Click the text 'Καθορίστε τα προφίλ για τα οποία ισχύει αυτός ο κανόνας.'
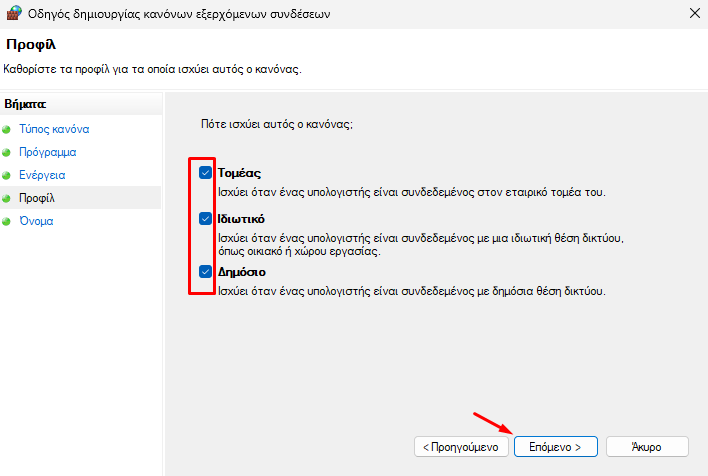 [152, 69]
